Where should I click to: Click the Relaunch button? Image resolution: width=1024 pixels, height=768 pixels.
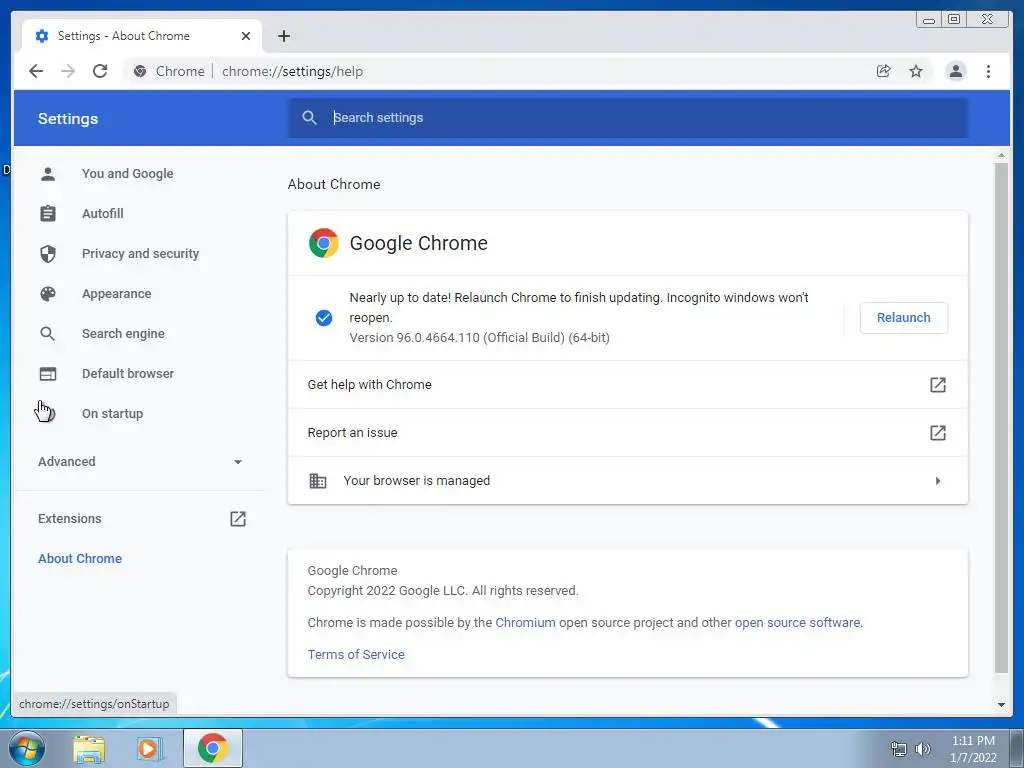click(x=903, y=317)
